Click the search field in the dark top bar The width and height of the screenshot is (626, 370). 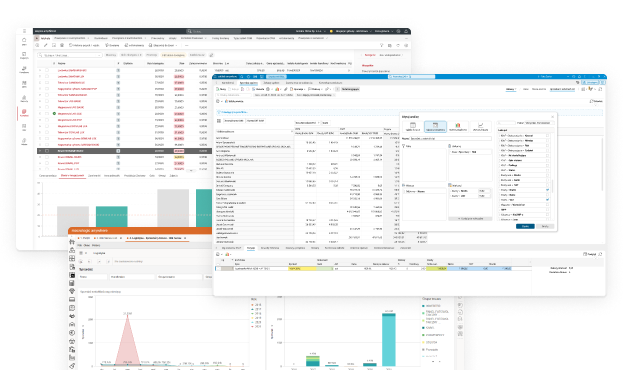point(214,31)
